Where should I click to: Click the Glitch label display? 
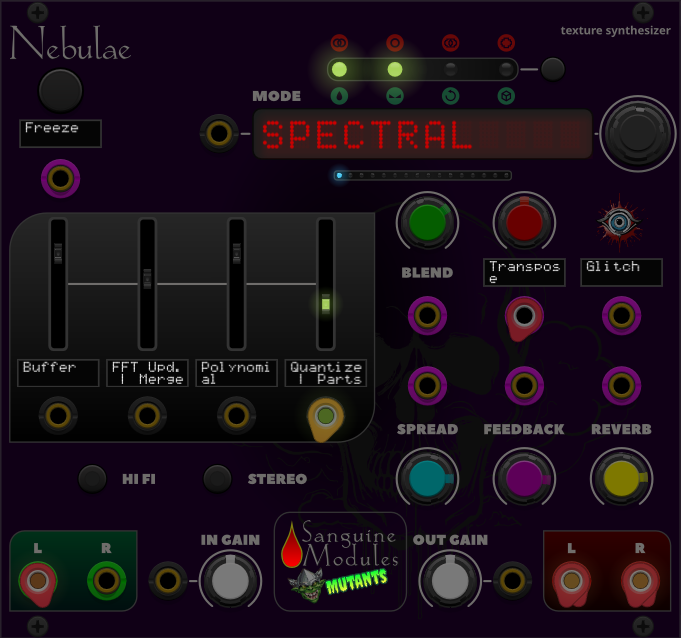click(x=621, y=272)
